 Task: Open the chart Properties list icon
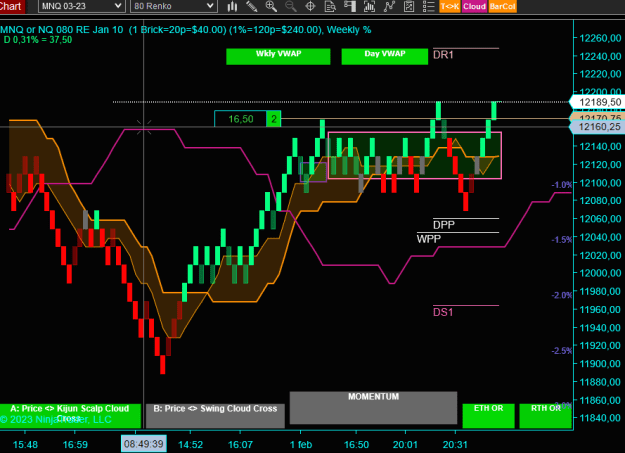point(428,6)
